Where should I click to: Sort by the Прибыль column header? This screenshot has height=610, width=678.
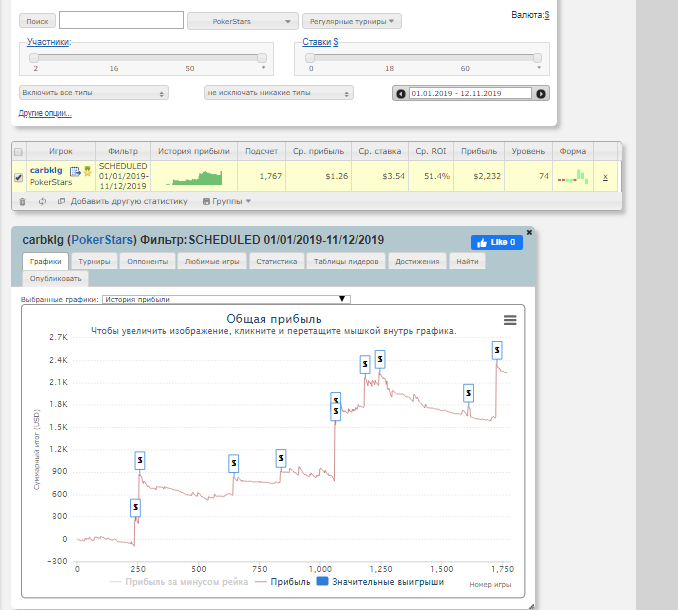(479, 151)
